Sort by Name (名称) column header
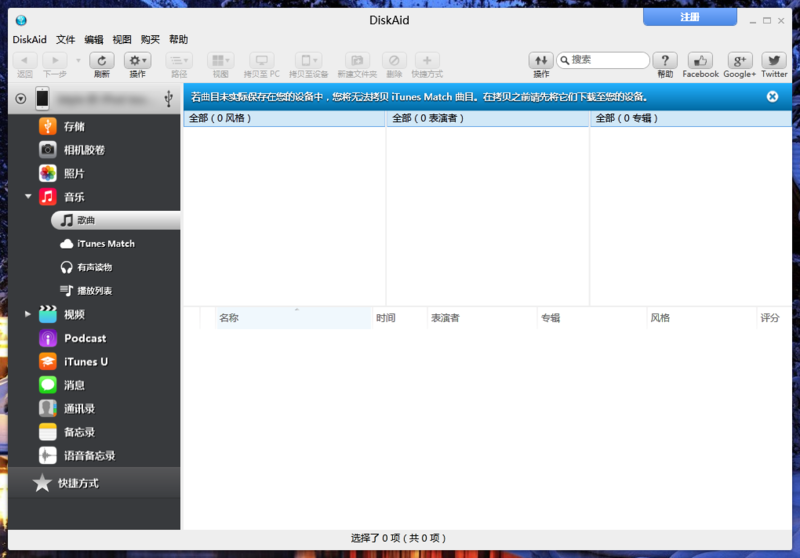Screen dimensions: 800x558 (x=293, y=318)
